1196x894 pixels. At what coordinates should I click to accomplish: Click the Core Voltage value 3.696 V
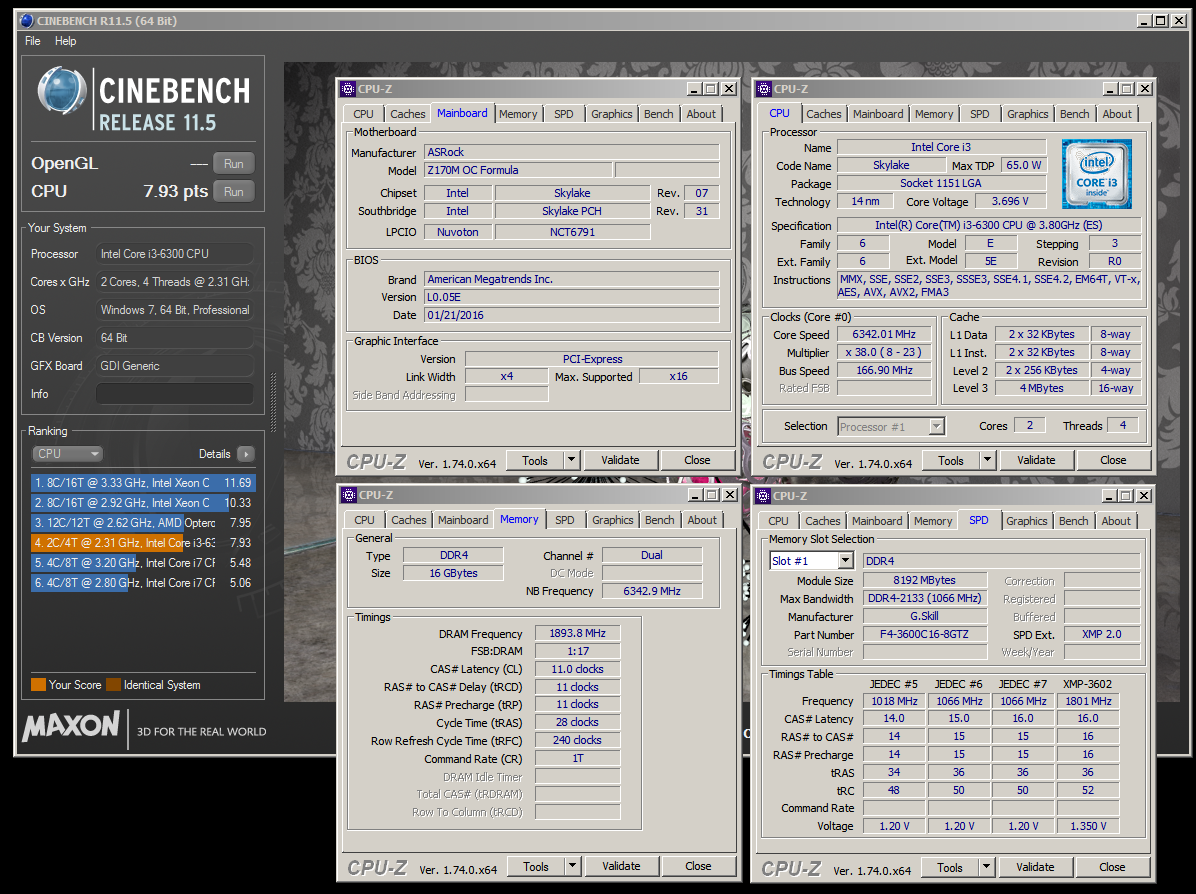(x=1010, y=201)
